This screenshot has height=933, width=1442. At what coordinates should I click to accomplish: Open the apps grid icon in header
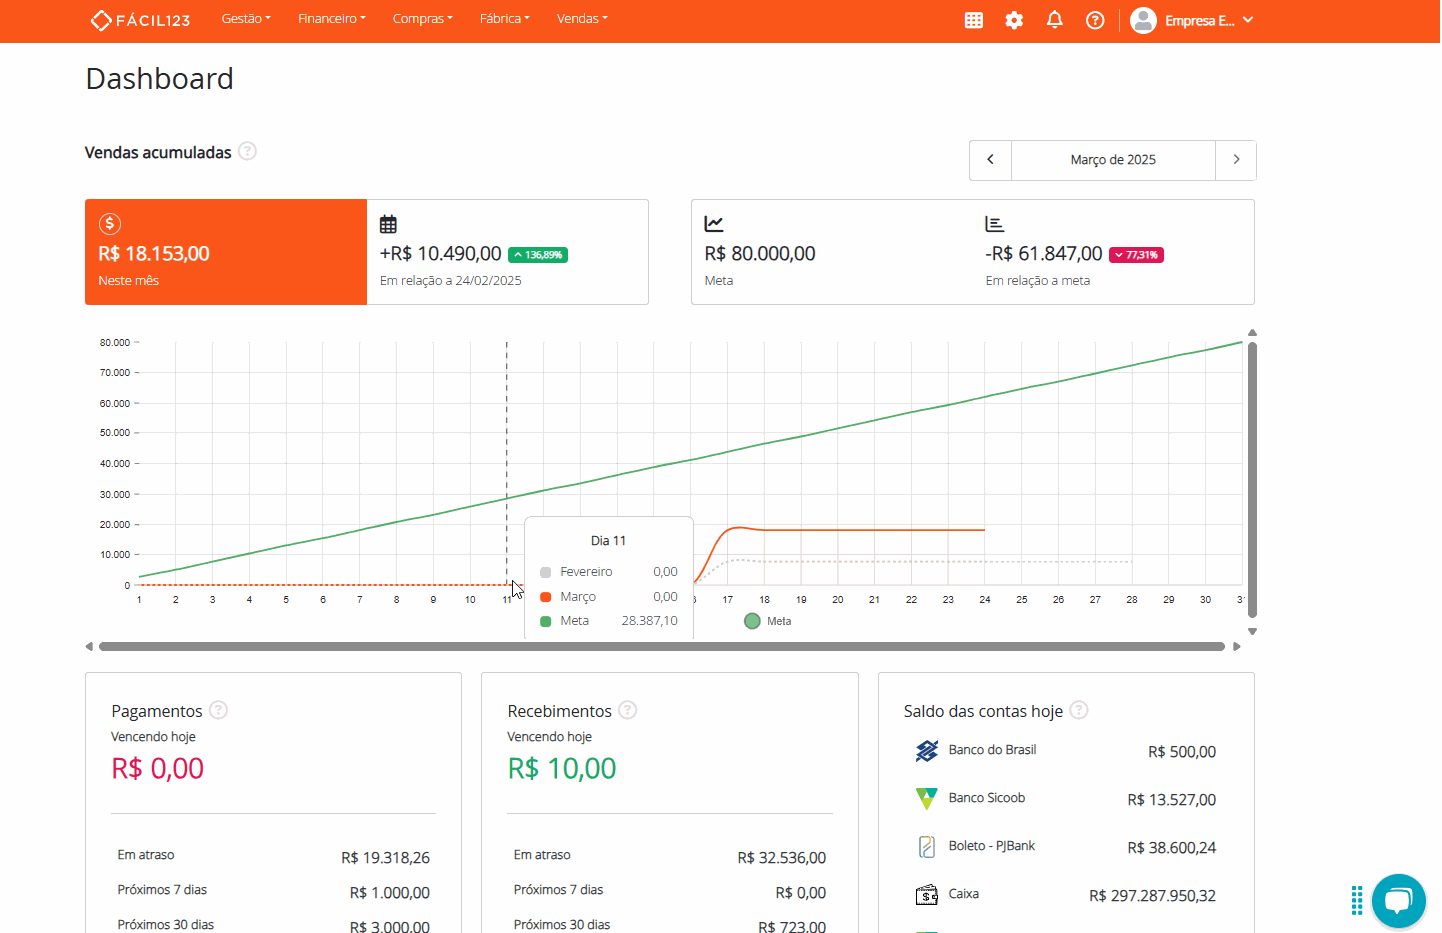973,20
